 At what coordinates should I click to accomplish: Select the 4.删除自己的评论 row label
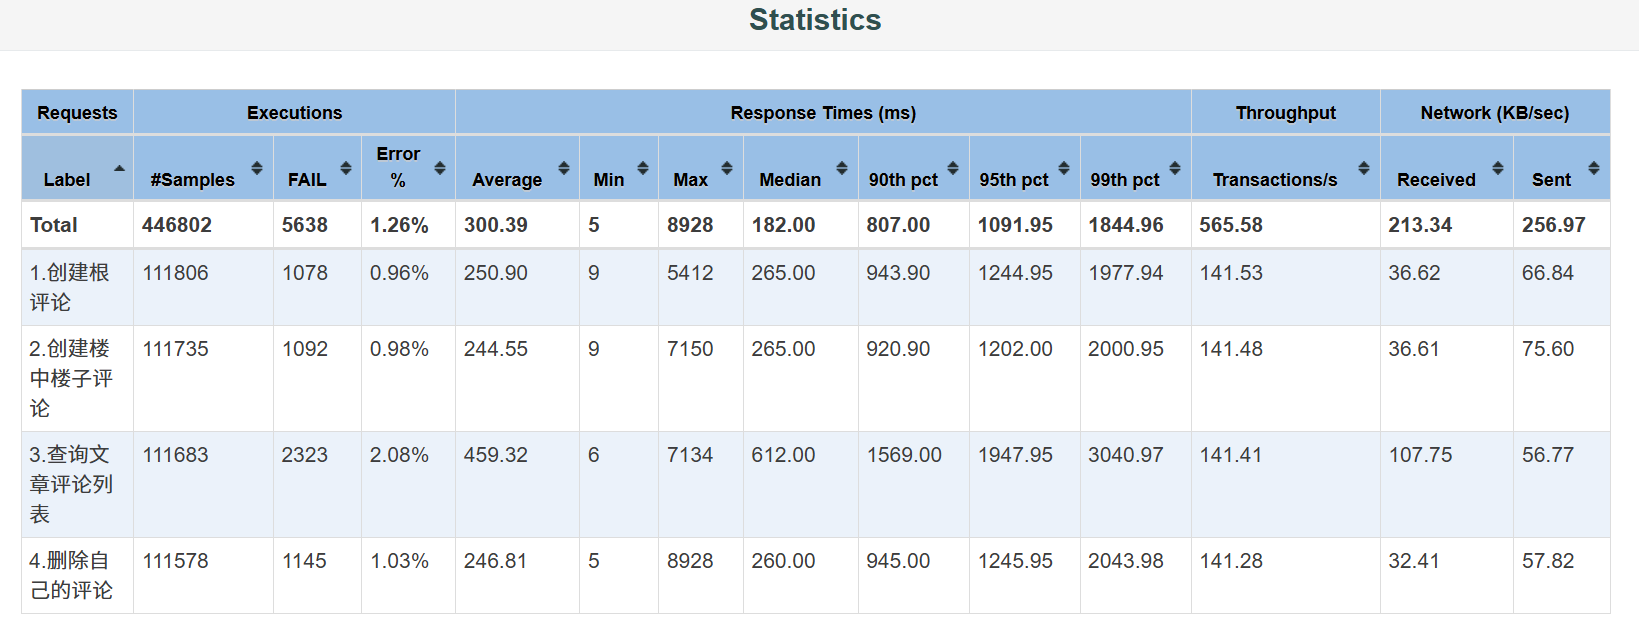tap(71, 575)
